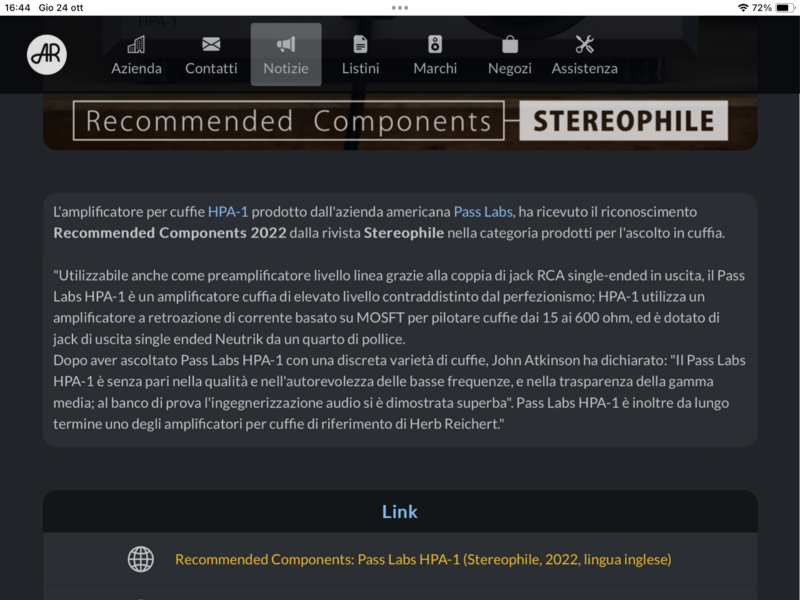Open Azienda via the building icon
The height and width of the screenshot is (600, 800).
click(x=136, y=45)
